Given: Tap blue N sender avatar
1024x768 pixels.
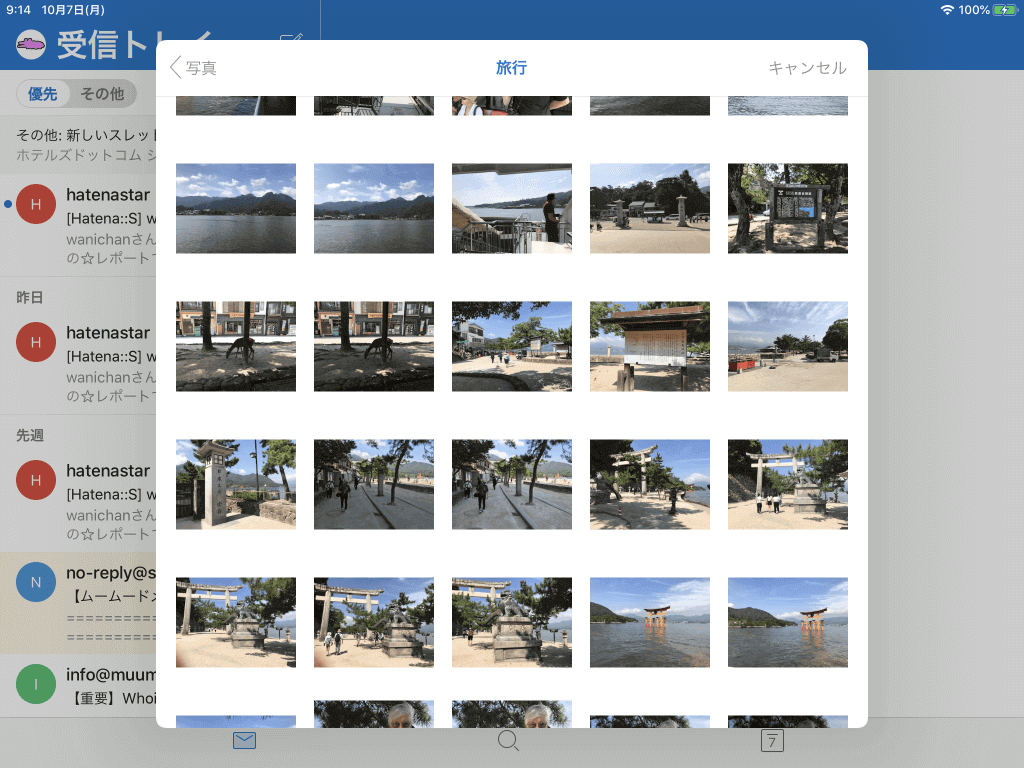Looking at the screenshot, I should (x=36, y=582).
